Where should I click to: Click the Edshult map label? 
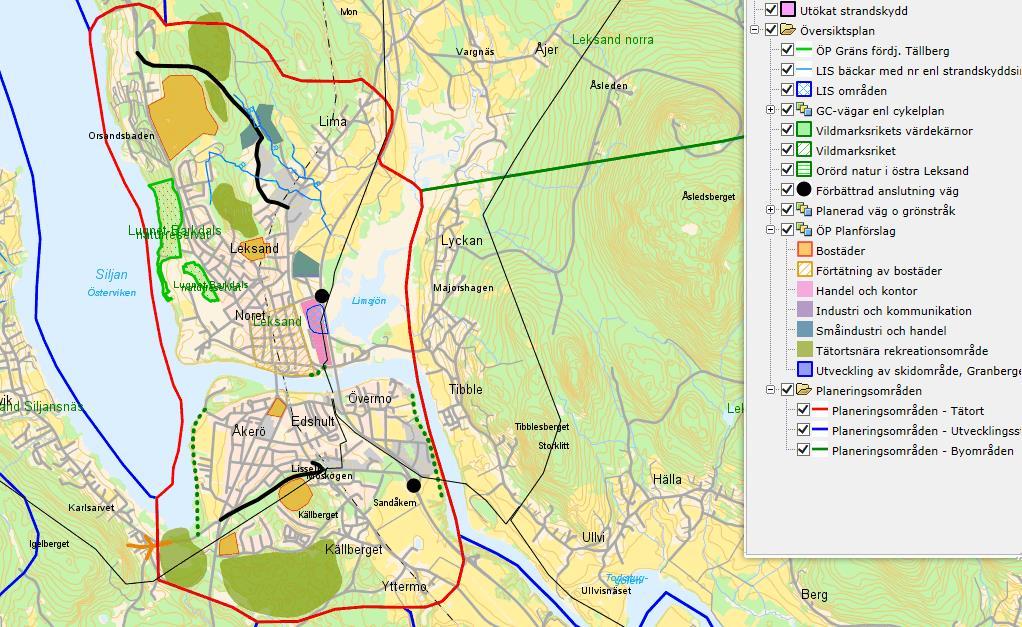(x=313, y=421)
